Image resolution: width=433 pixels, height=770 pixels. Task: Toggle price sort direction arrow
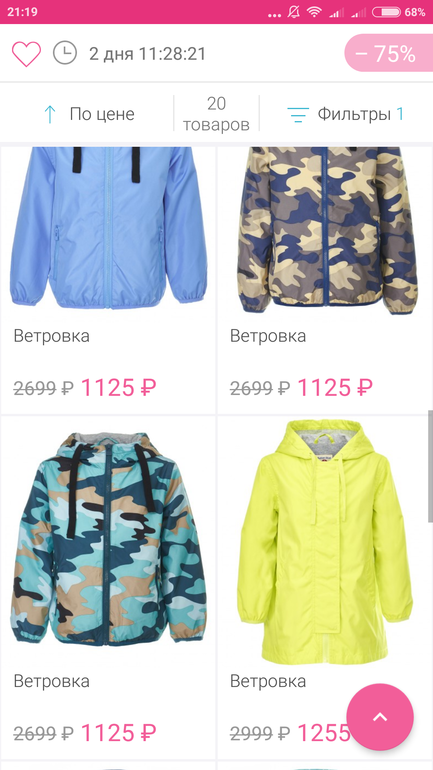50,114
